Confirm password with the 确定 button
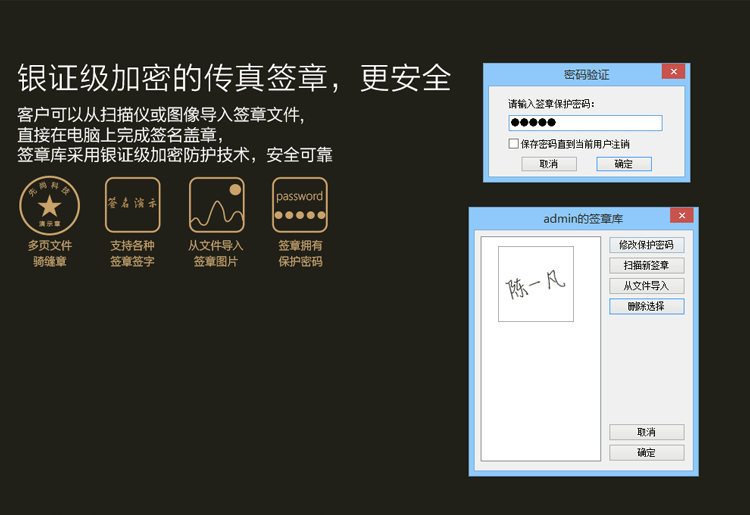This screenshot has height=515, width=750. coord(623,164)
